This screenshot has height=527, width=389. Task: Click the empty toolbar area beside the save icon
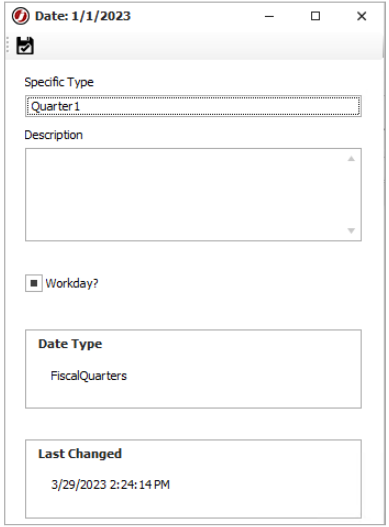(x=208, y=46)
